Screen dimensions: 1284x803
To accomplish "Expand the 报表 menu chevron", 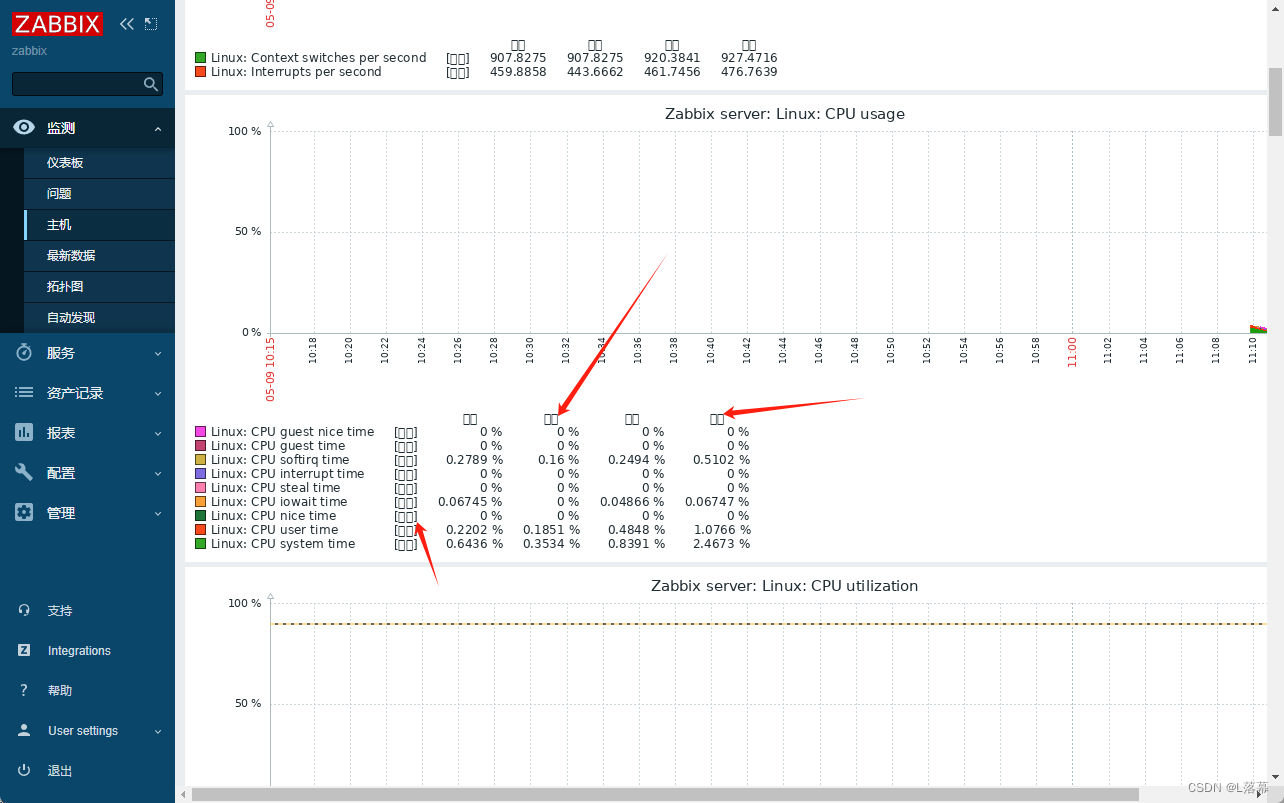I will (158, 434).
